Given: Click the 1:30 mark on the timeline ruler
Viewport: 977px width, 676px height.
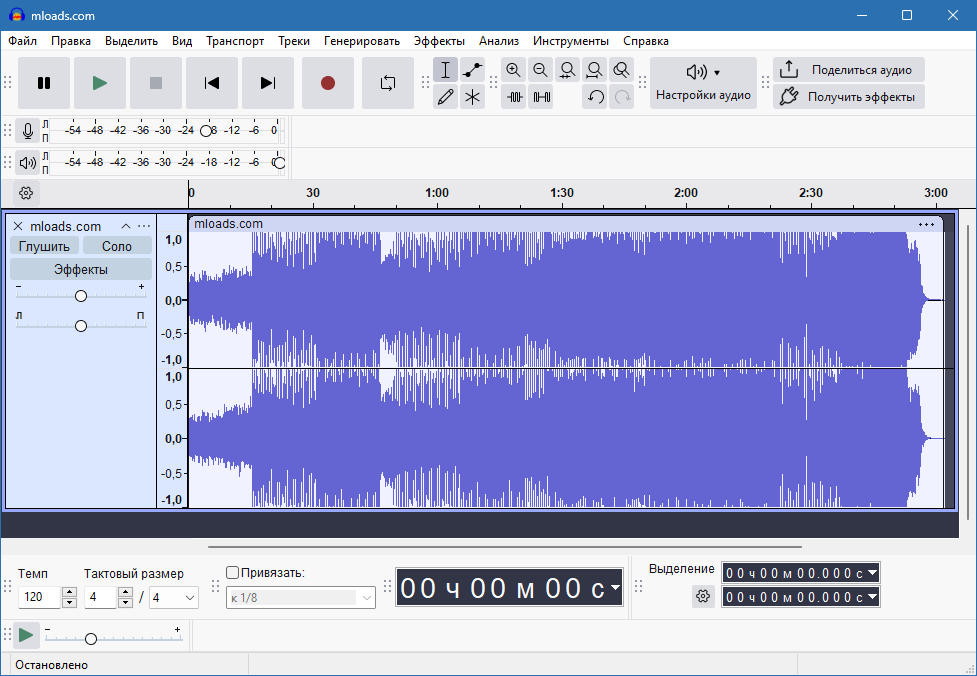Looking at the screenshot, I should pyautogui.click(x=562, y=193).
